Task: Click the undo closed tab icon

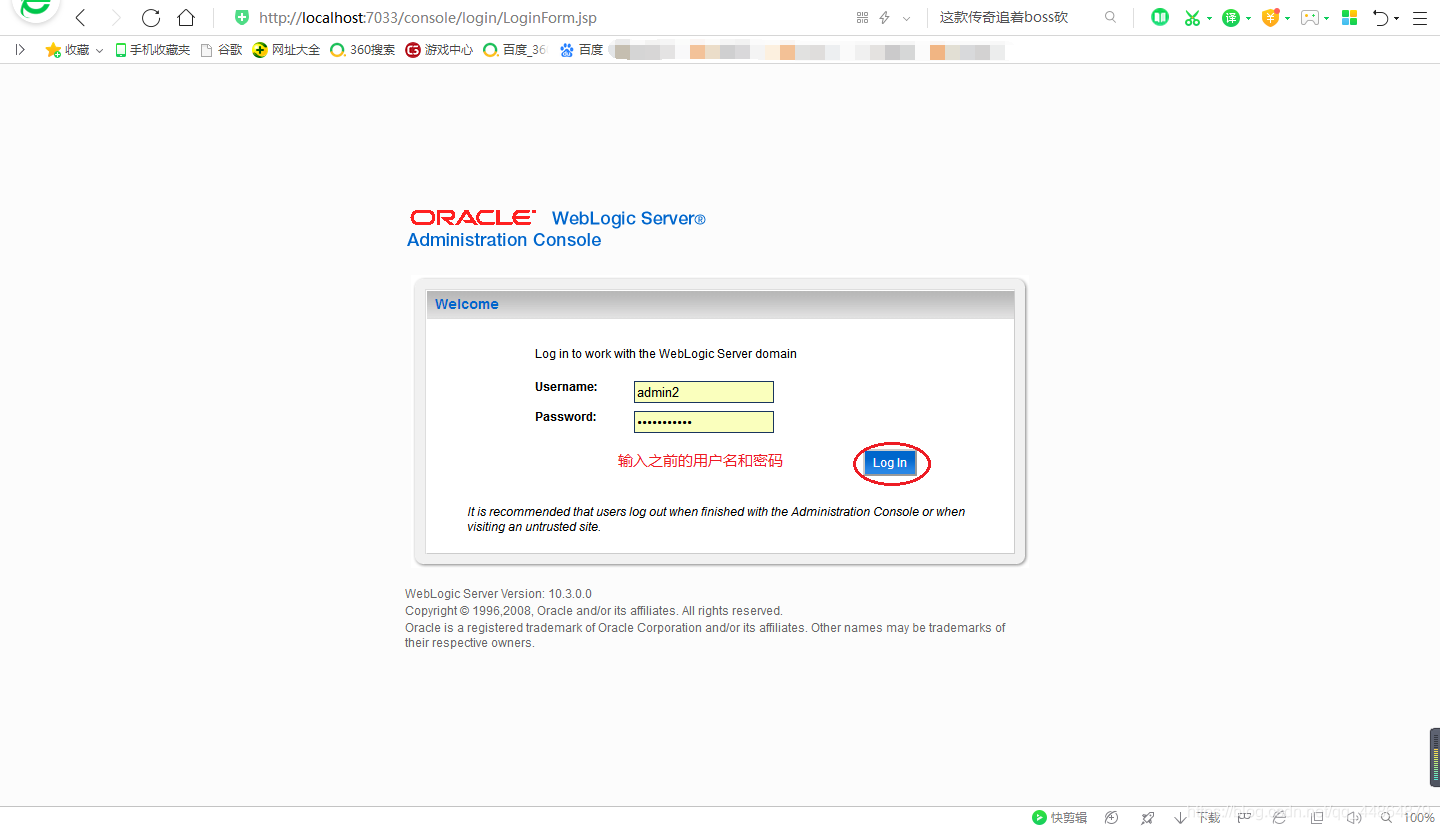Action: point(1380,18)
